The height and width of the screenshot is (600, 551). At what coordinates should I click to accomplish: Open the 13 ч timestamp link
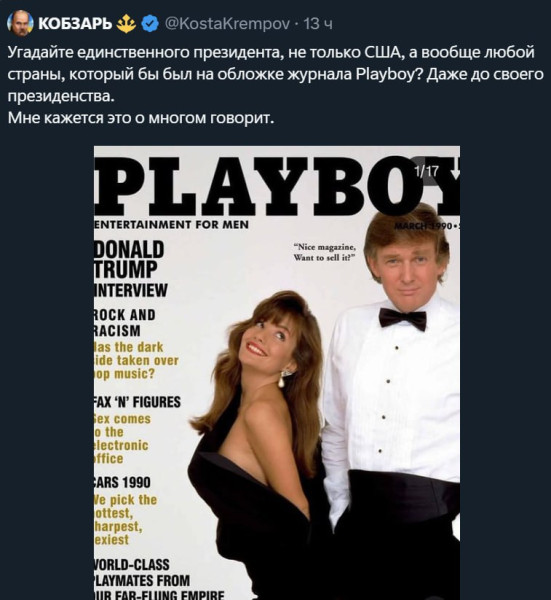(x=318, y=24)
